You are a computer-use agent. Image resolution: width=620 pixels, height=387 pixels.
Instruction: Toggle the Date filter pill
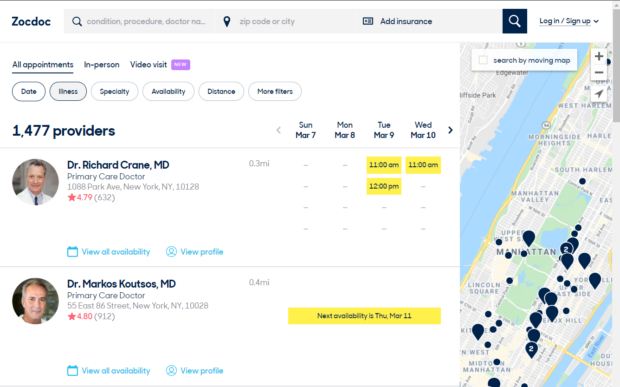coord(28,91)
